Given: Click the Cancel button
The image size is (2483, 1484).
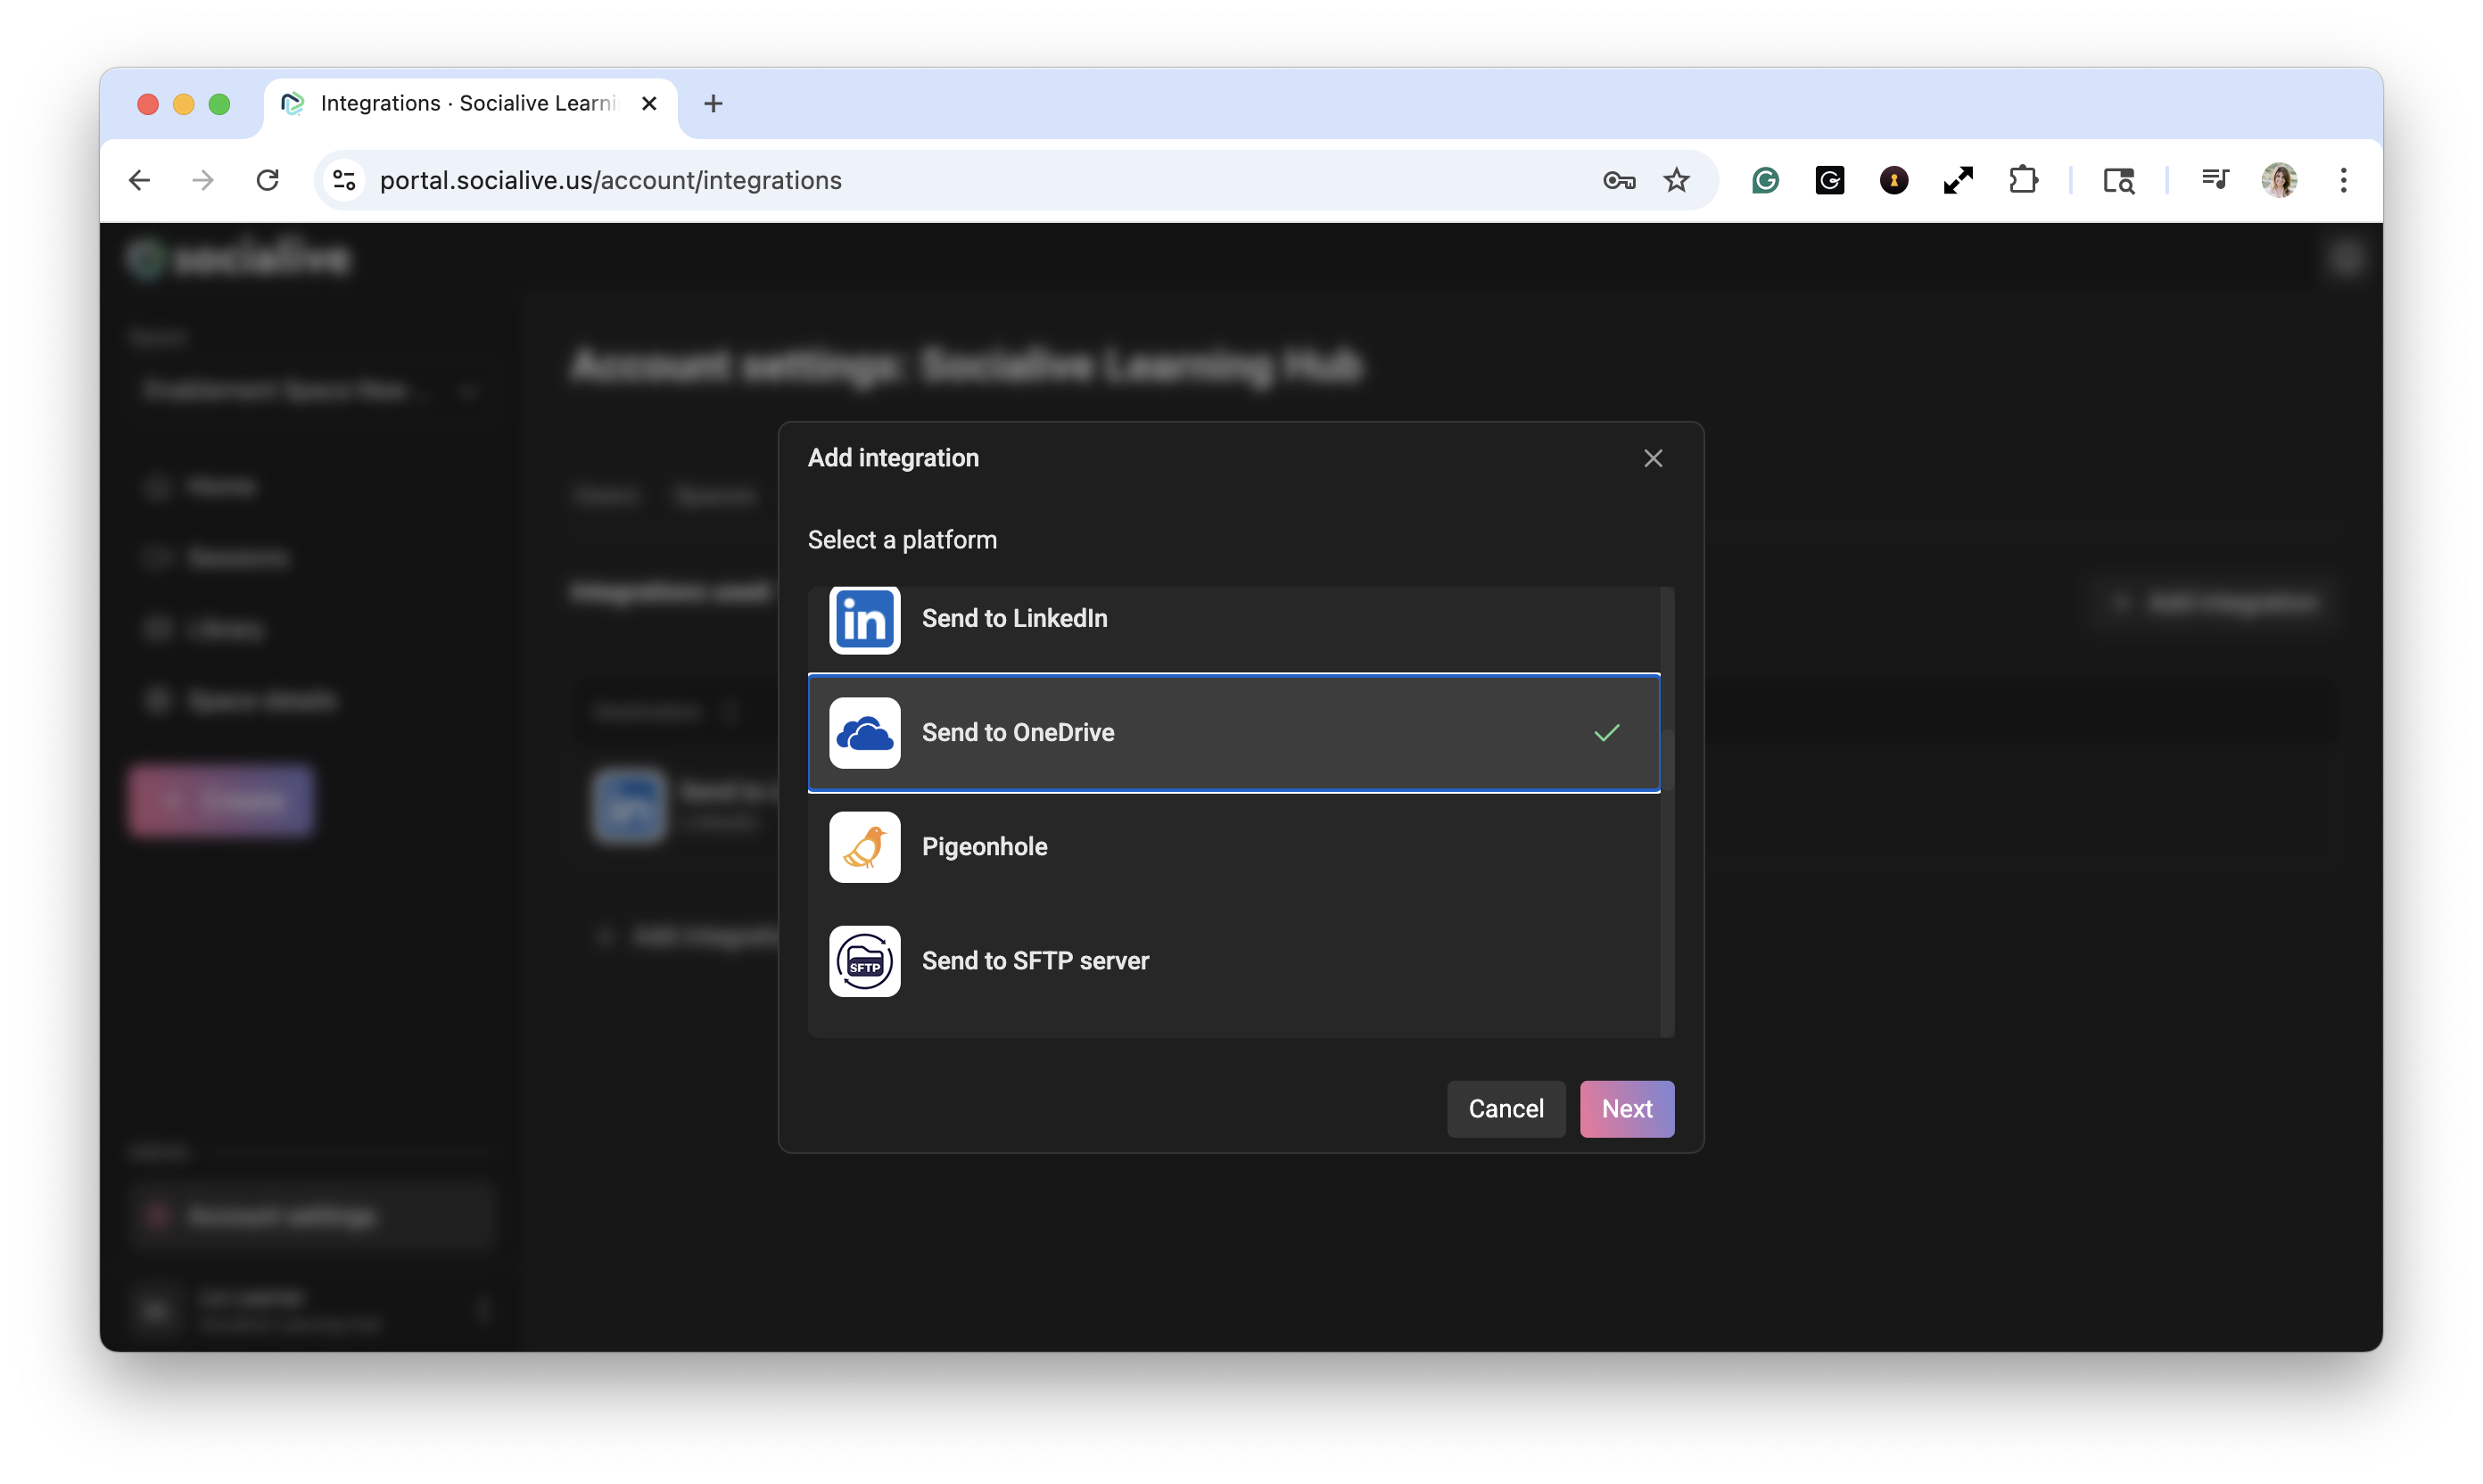Looking at the screenshot, I should point(1505,1109).
